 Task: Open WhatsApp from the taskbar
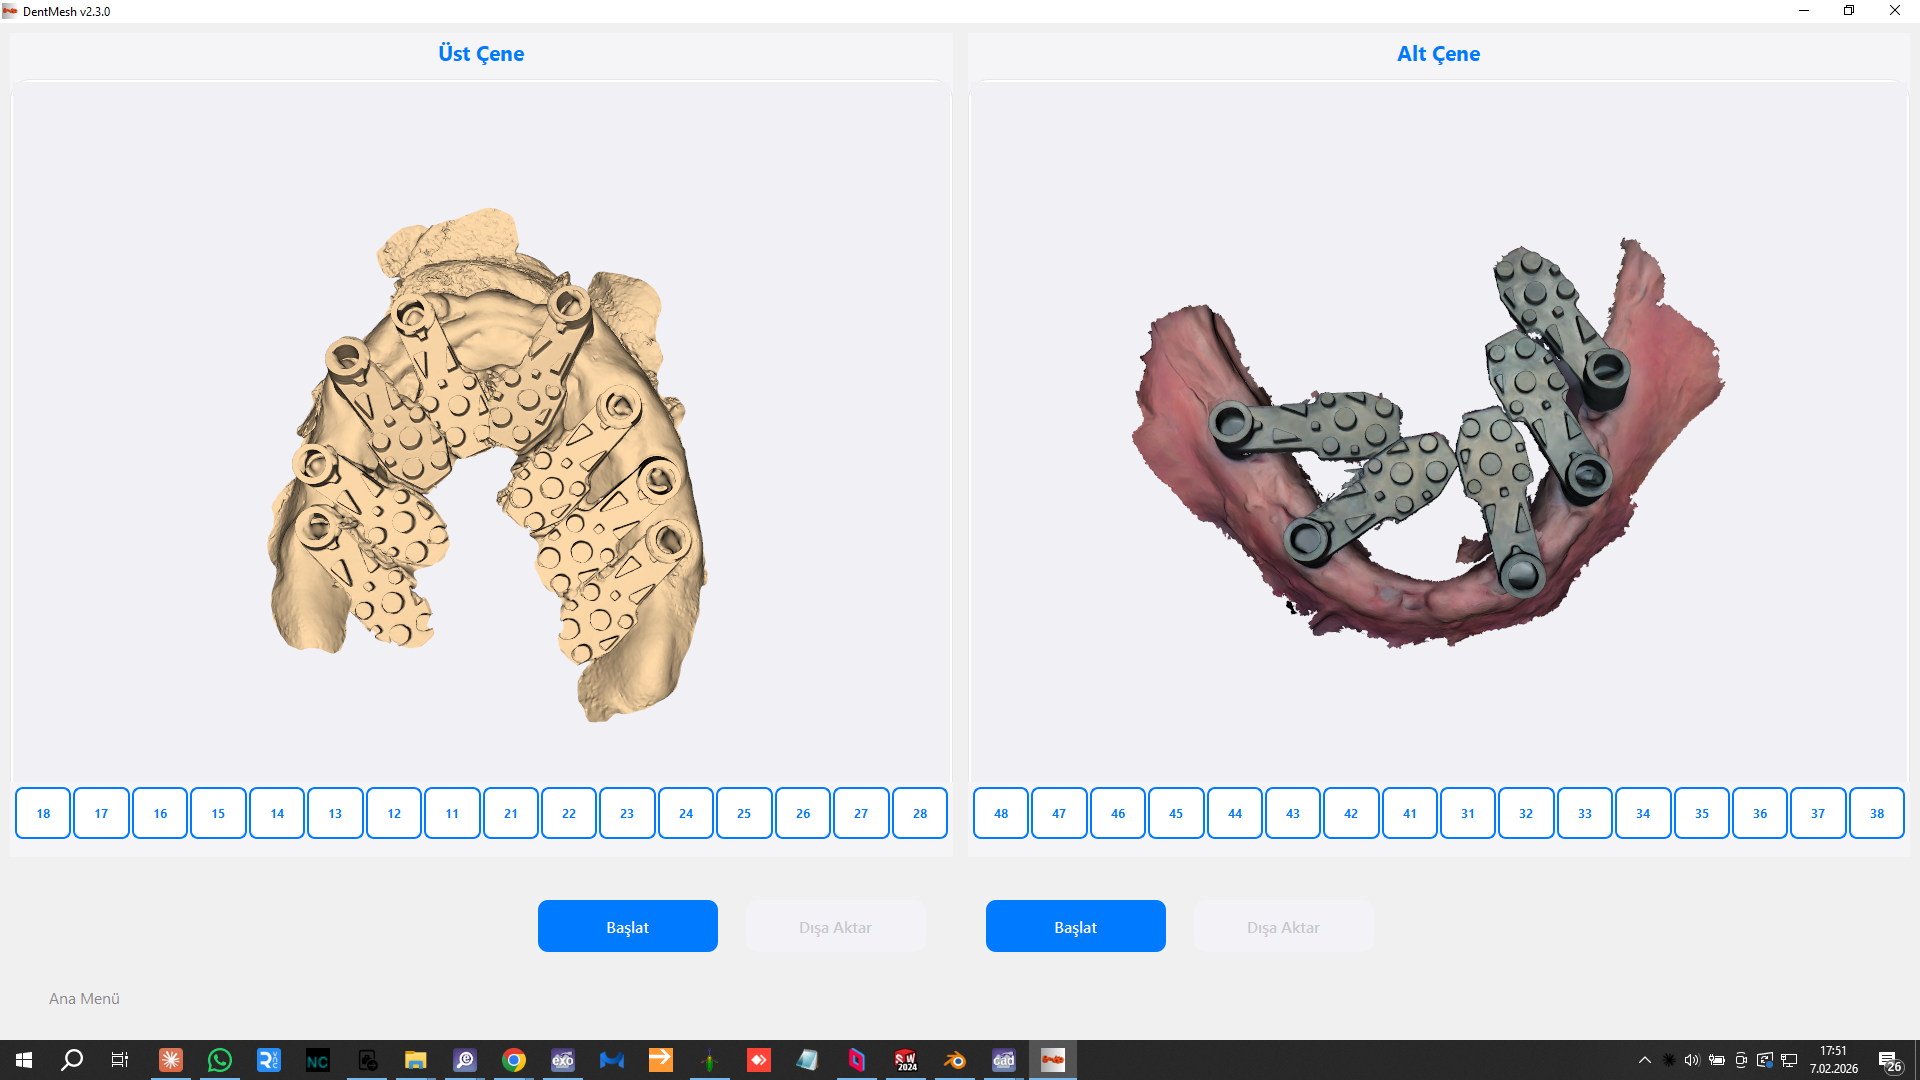tap(219, 1060)
